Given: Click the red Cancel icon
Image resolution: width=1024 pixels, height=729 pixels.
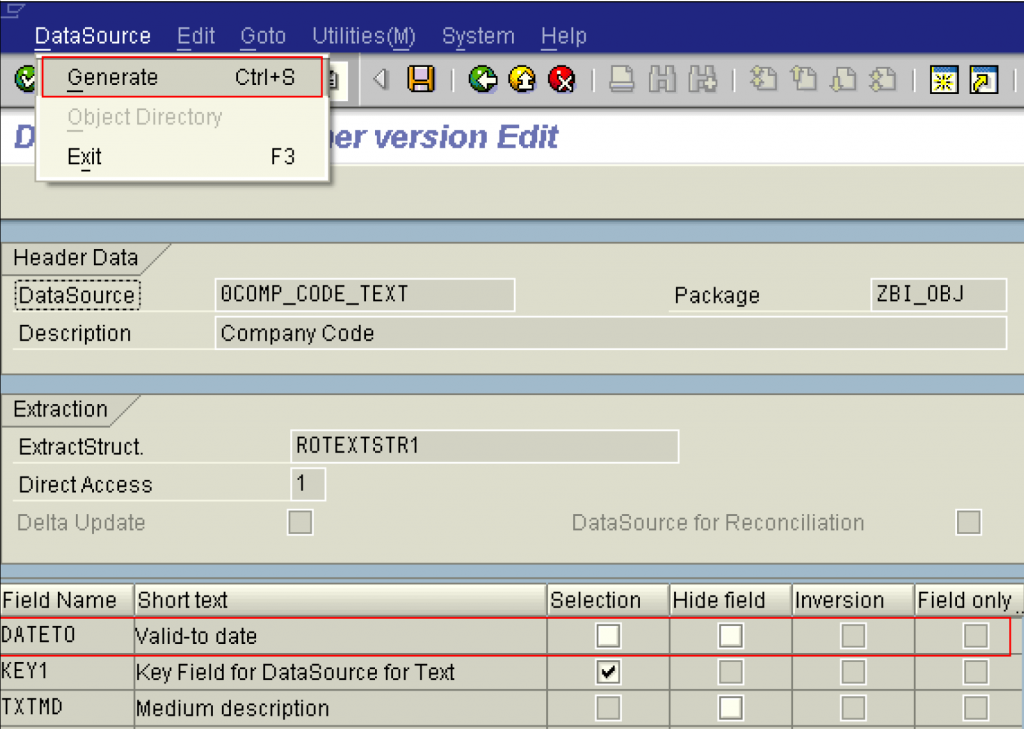Looking at the screenshot, I should click(562, 80).
